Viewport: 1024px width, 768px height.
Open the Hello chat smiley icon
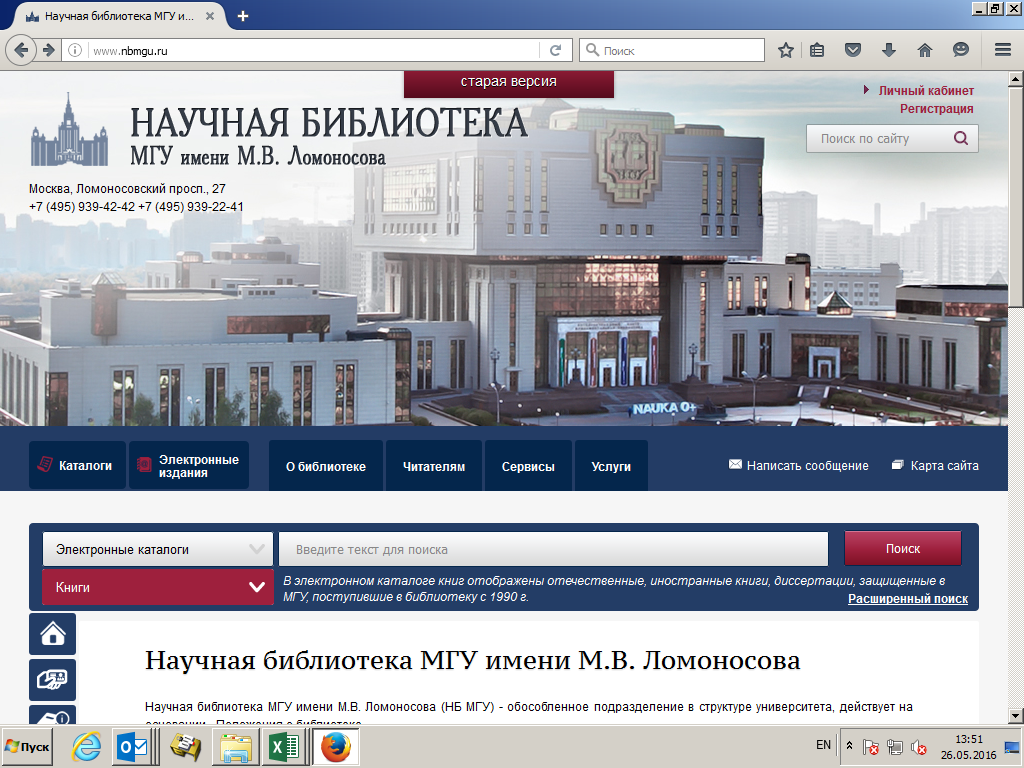tap(961, 50)
